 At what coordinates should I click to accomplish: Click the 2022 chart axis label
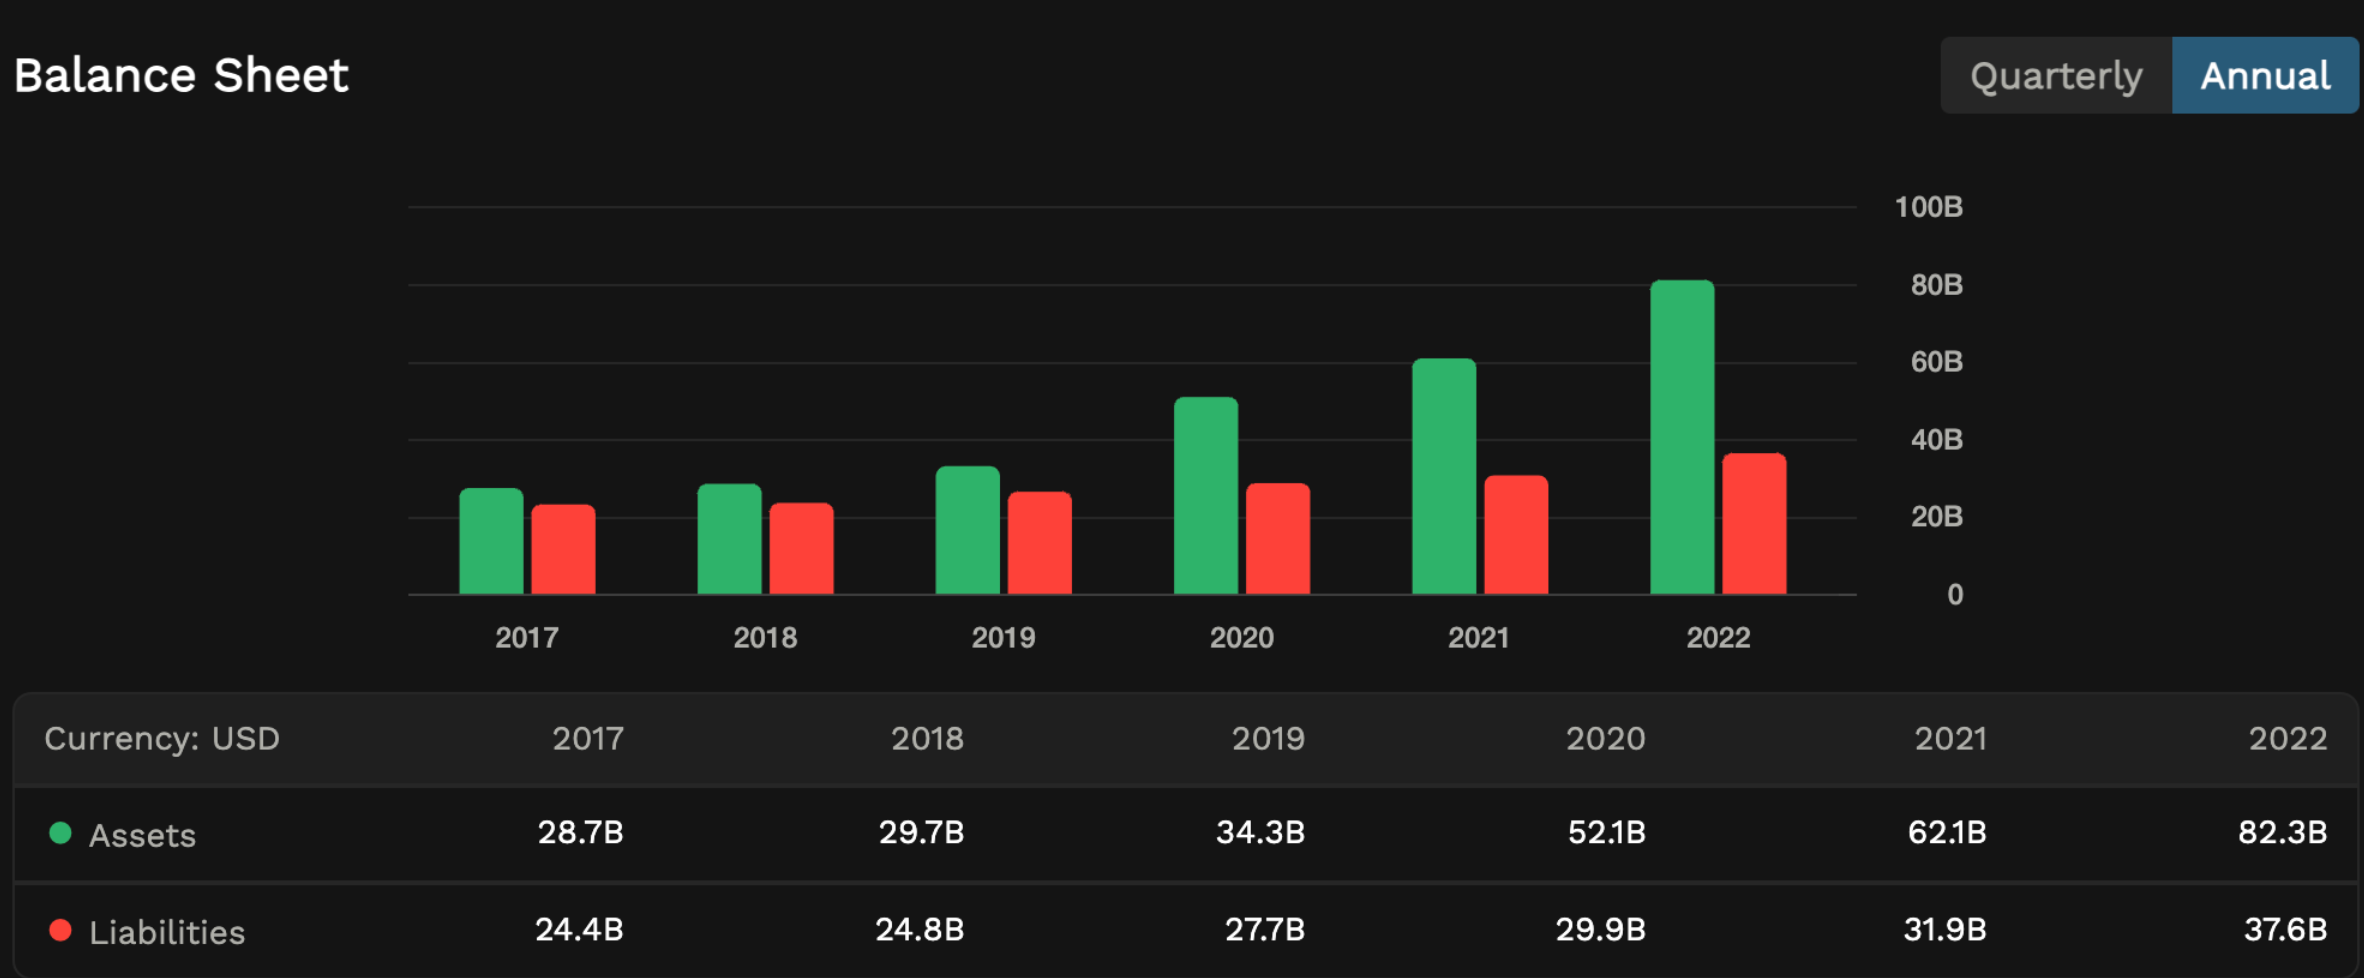pos(1718,638)
